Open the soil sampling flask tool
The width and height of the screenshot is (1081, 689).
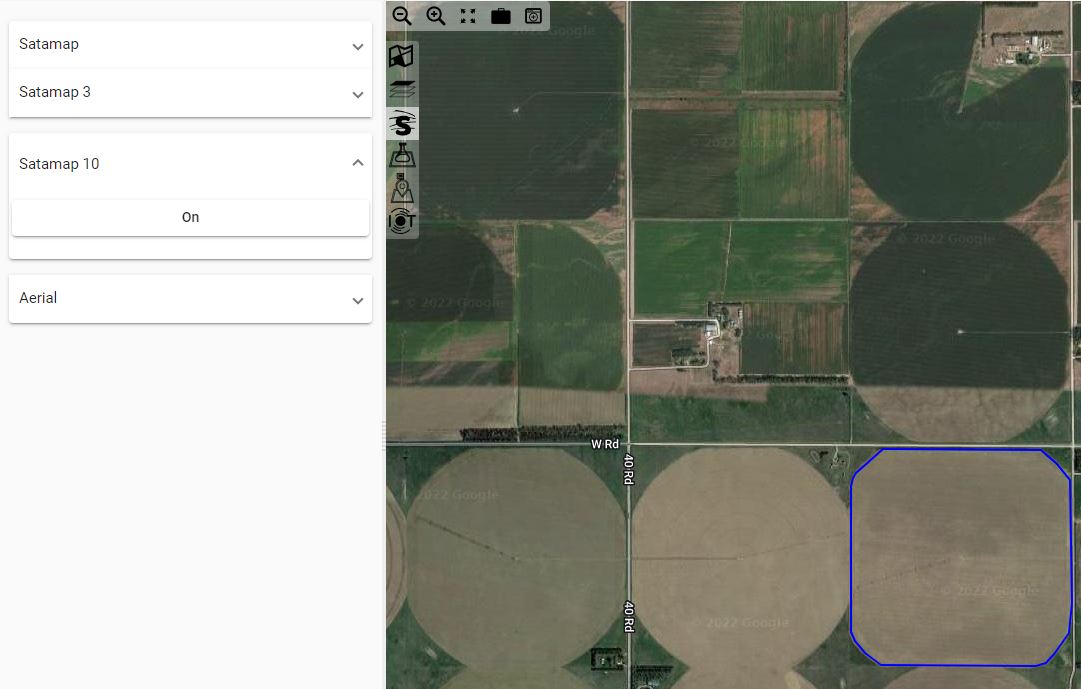402,156
